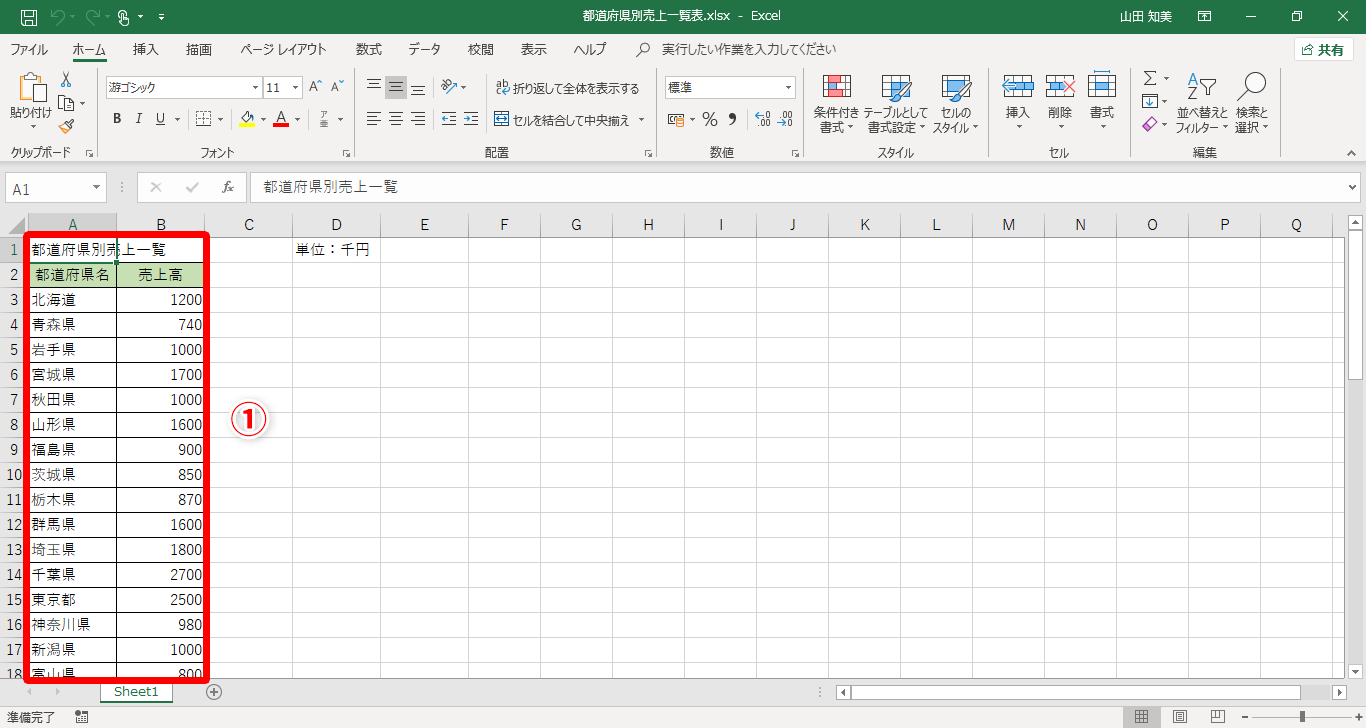
Task: Open 検索と選択 magnifier
Action: coord(1251,103)
